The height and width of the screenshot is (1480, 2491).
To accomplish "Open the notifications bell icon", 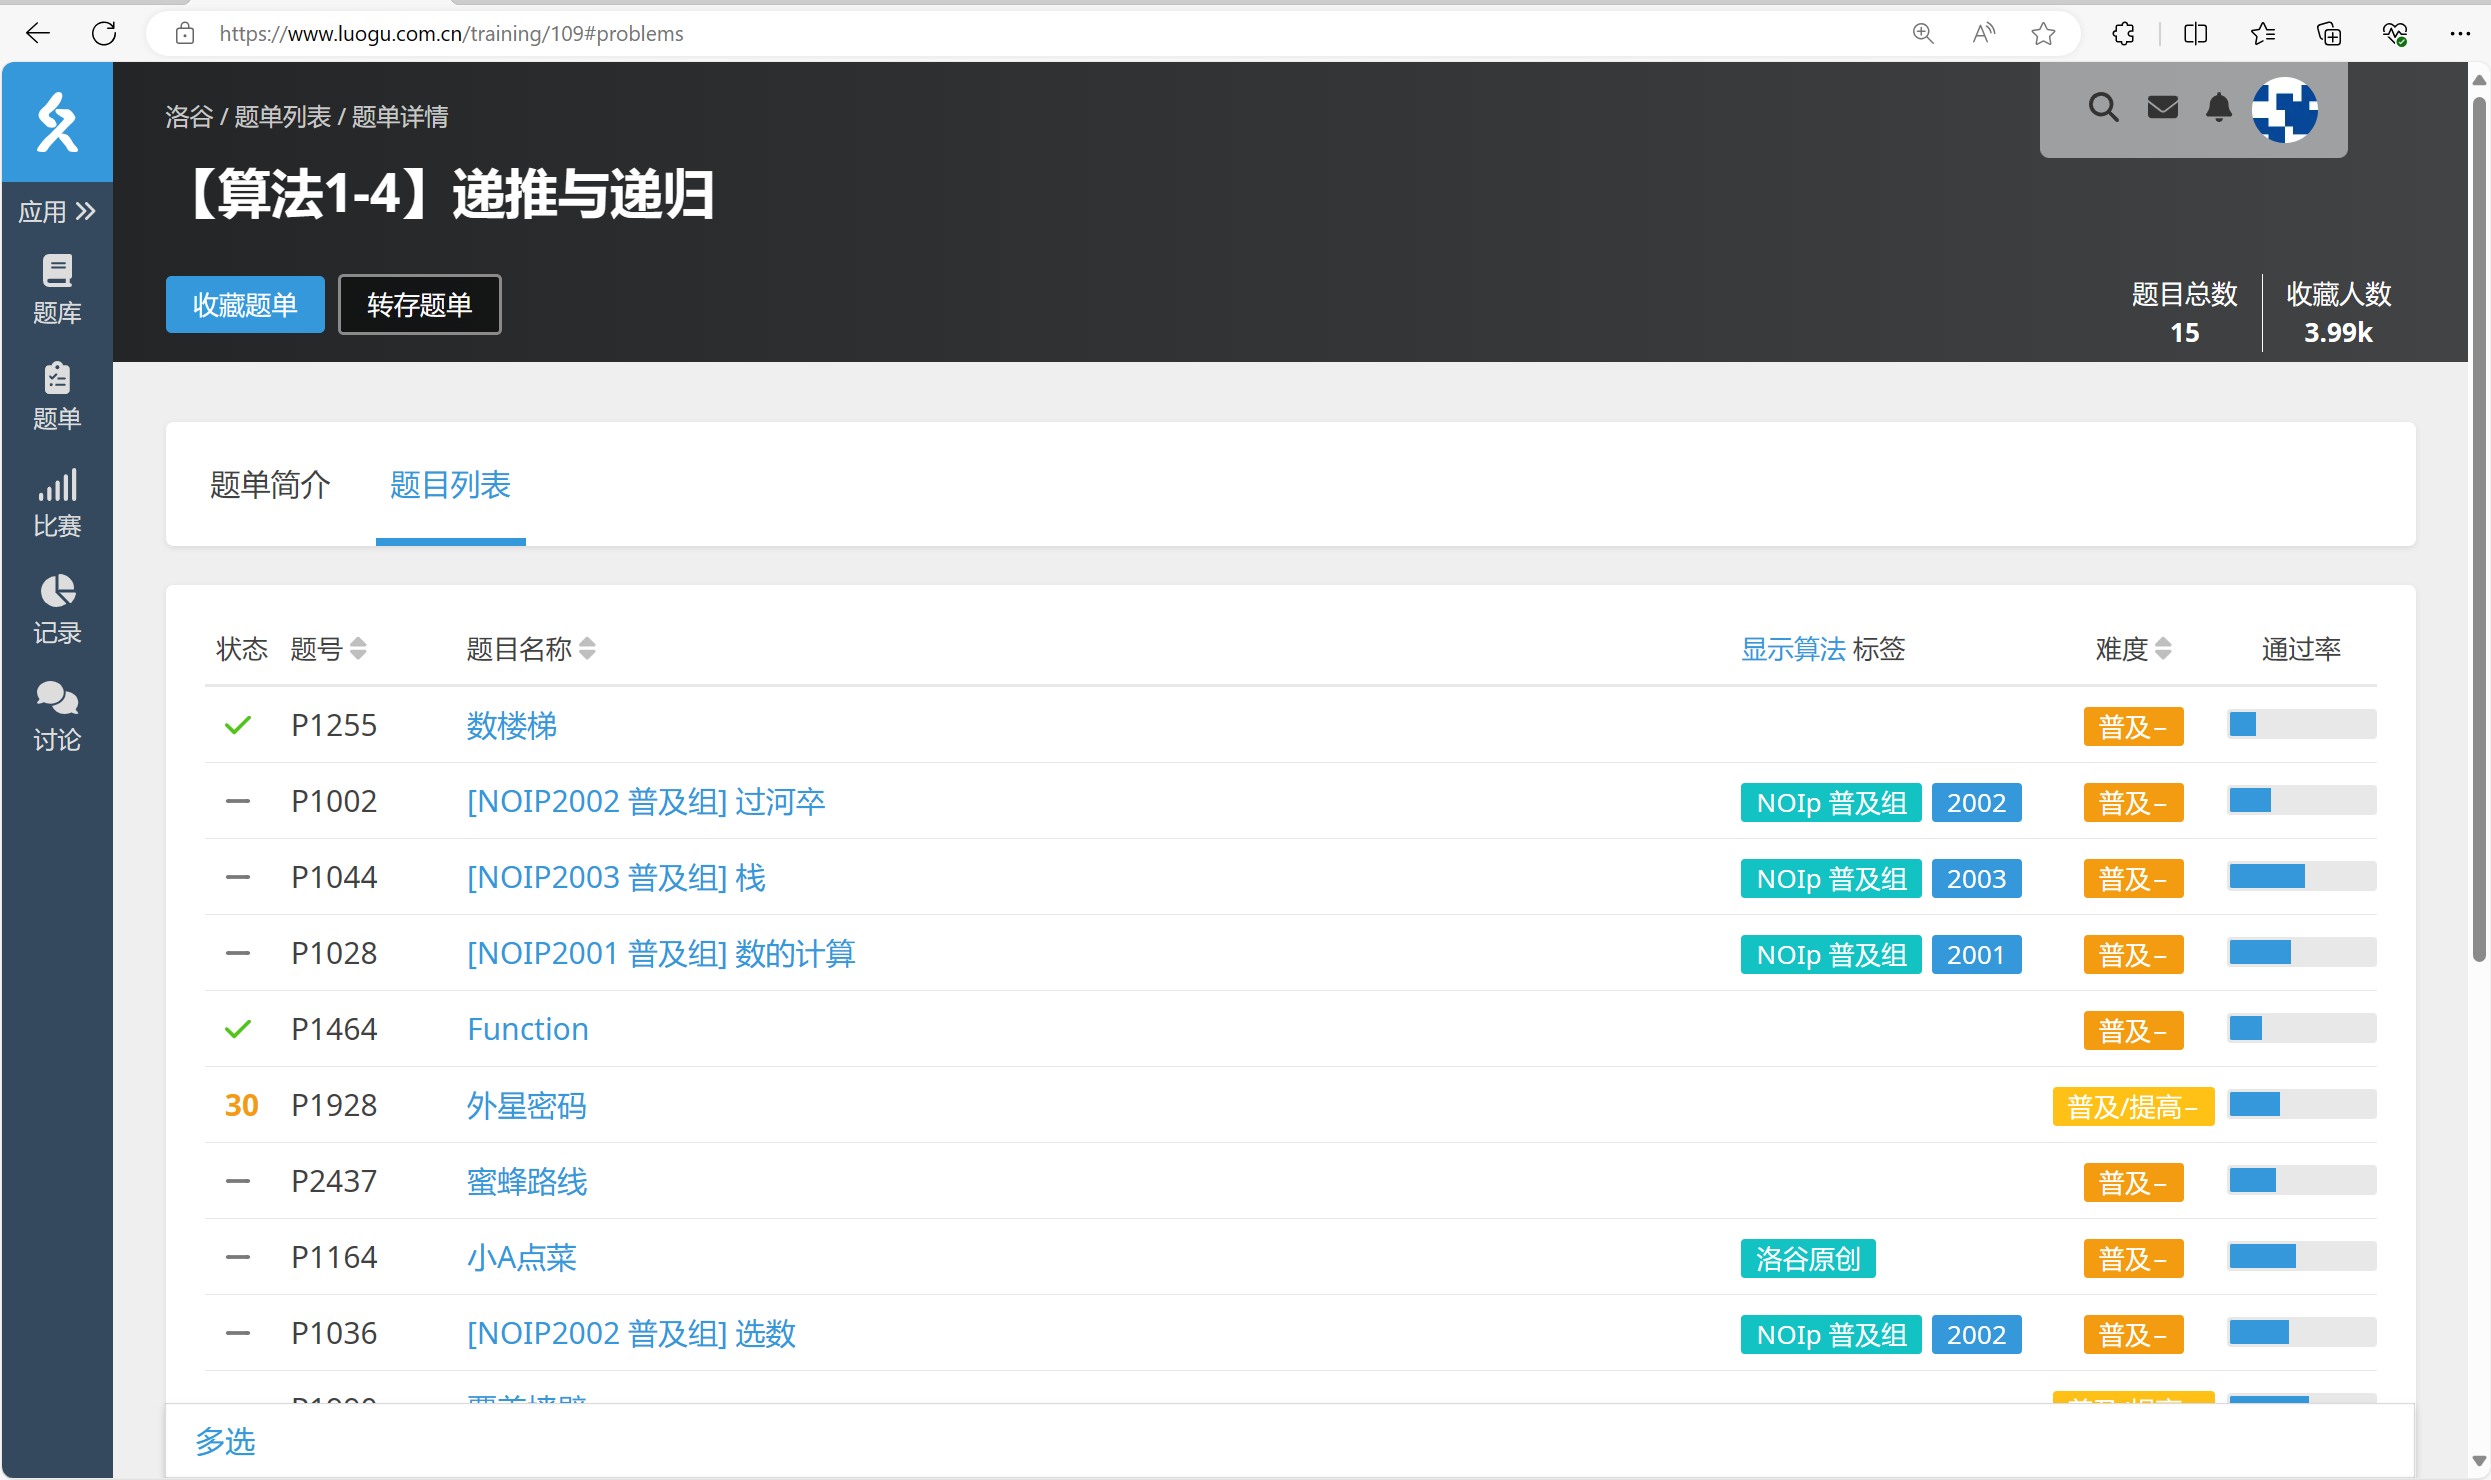I will pos(2218,108).
